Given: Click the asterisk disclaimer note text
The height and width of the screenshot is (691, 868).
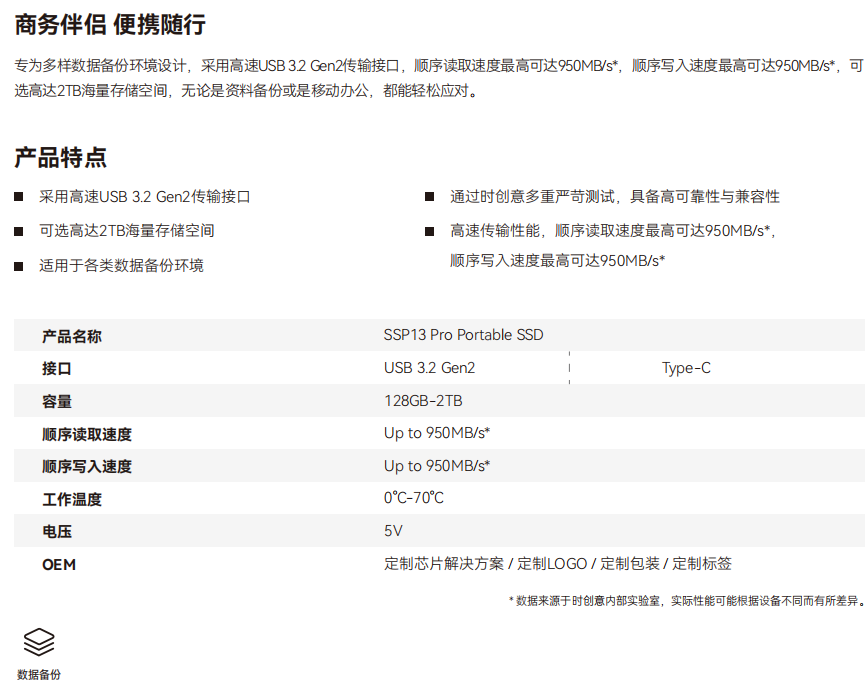Looking at the screenshot, I should coord(685,600).
